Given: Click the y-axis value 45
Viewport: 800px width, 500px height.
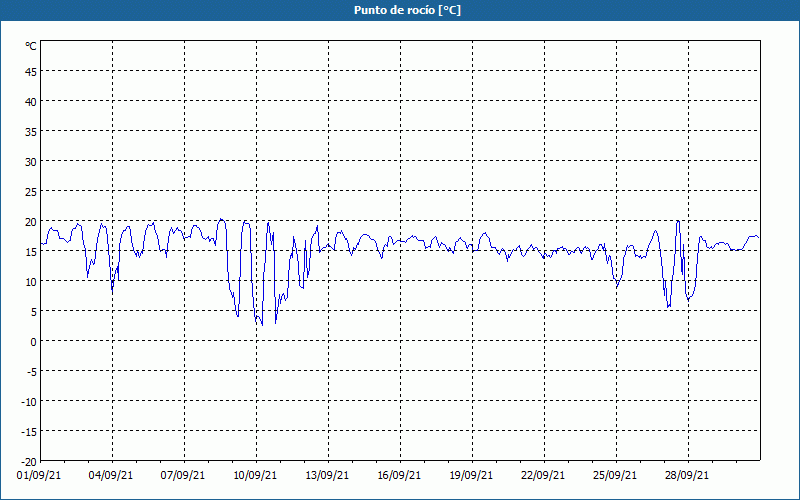Looking at the screenshot, I should [31, 72].
